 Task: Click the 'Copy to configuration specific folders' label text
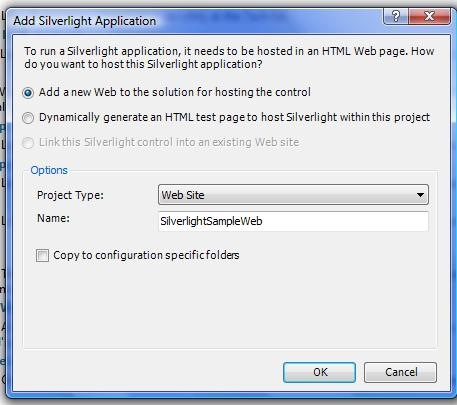pyautogui.click(x=146, y=255)
